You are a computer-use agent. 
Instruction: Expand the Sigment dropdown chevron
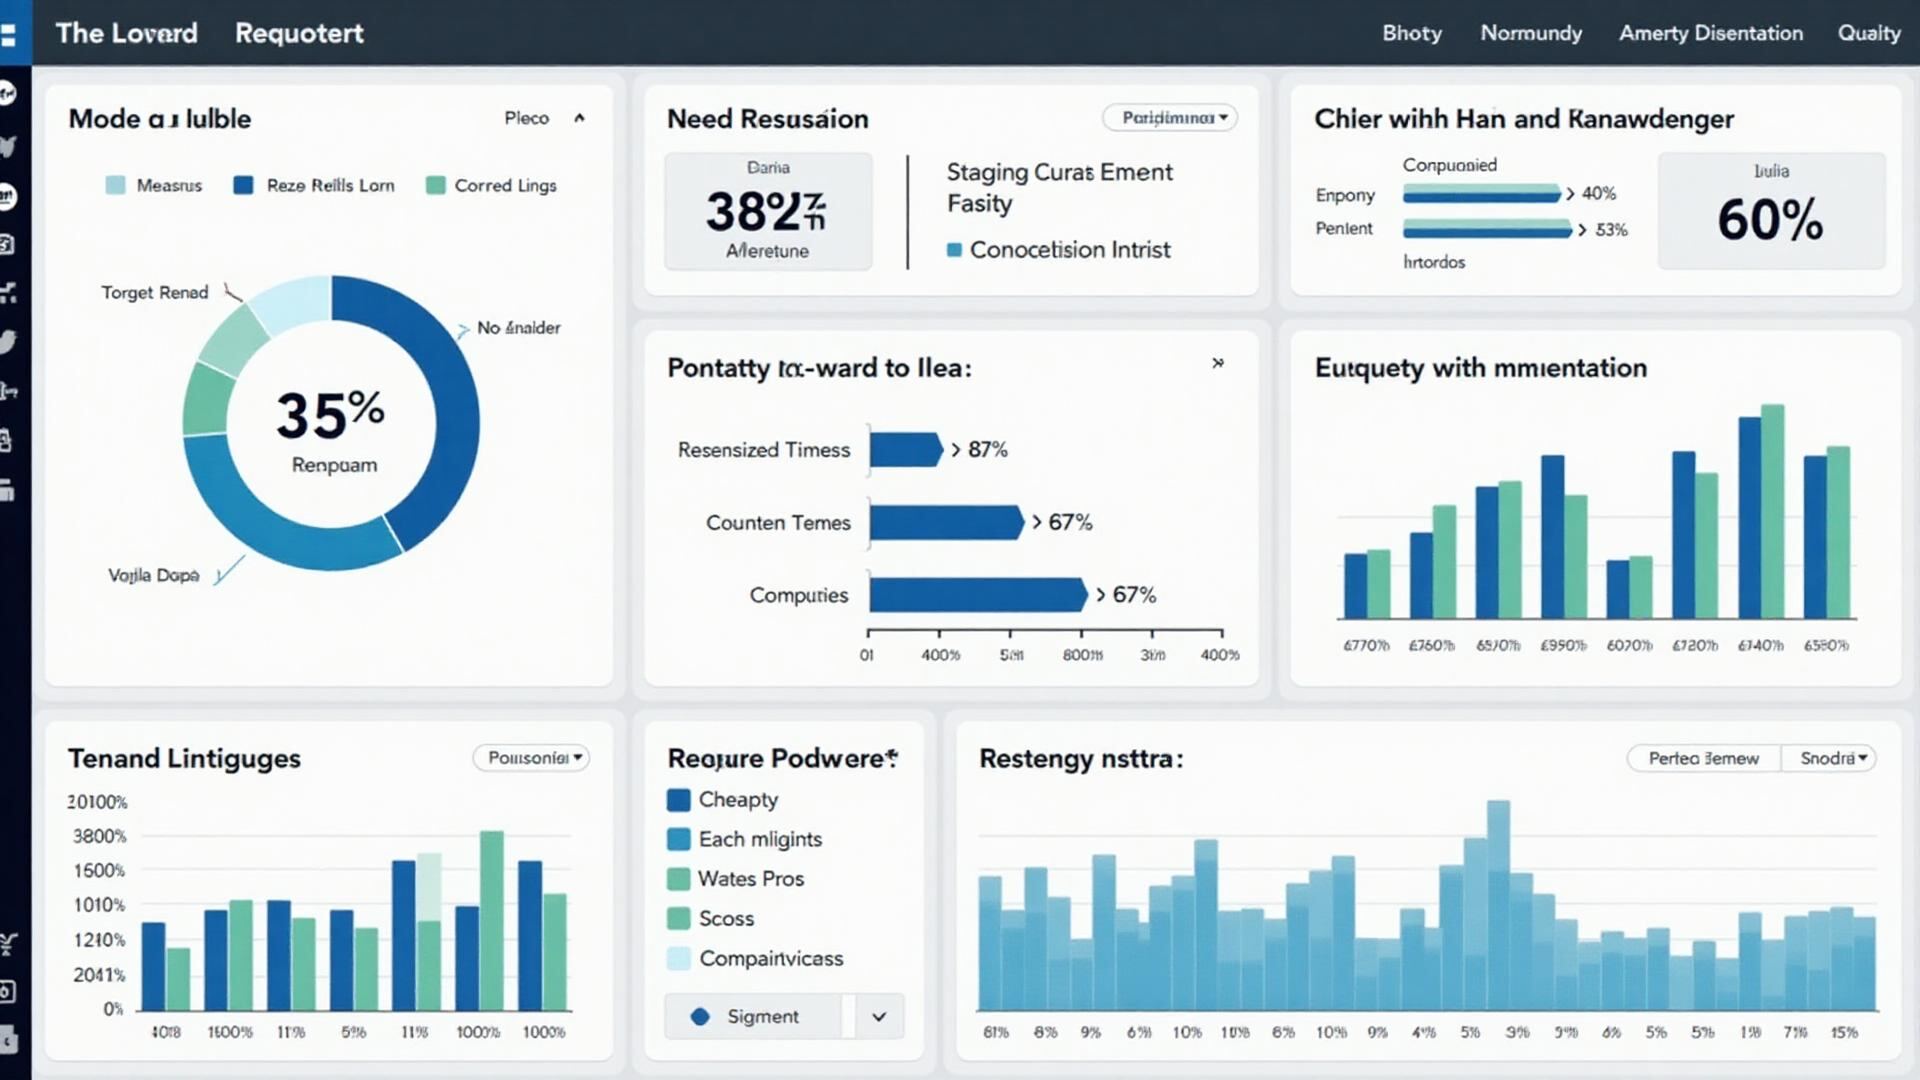coord(879,1017)
